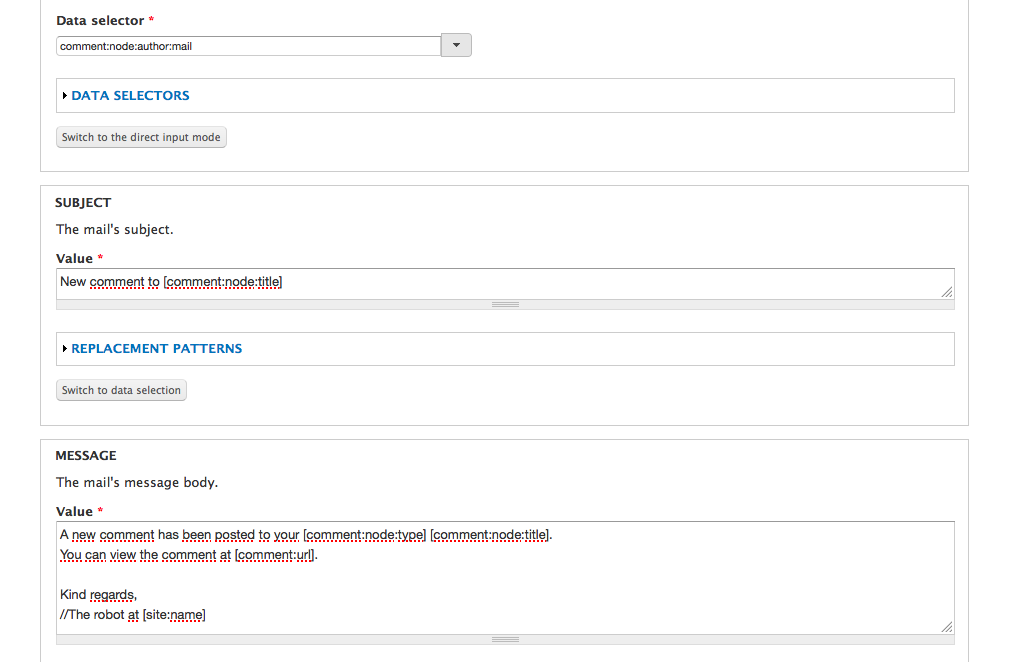Viewport: 1009px width, 662px height.
Task: Click the Kind regards line in Message
Action: pos(98,595)
